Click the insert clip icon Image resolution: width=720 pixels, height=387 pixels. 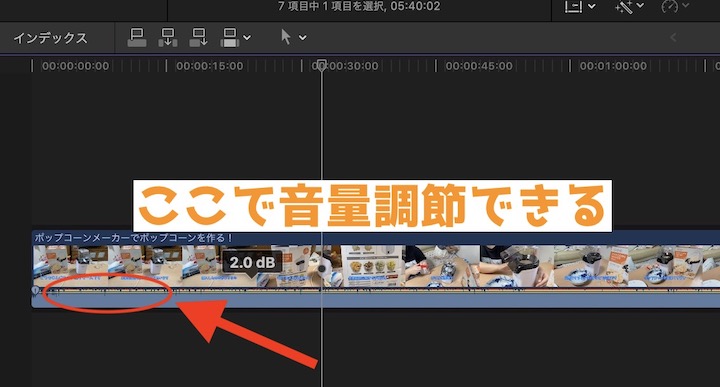pyautogui.click(x=168, y=38)
